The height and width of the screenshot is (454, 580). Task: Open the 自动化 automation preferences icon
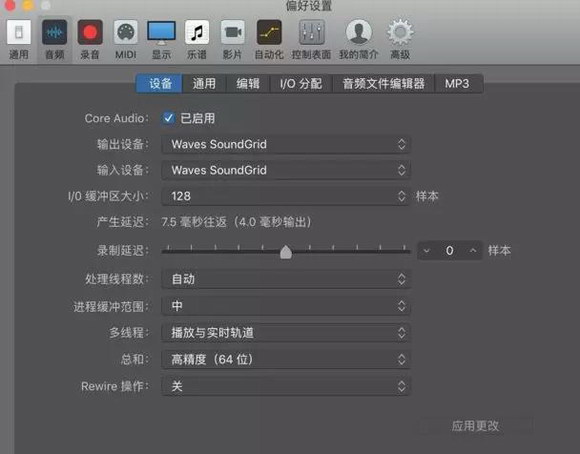pyautogui.click(x=269, y=33)
